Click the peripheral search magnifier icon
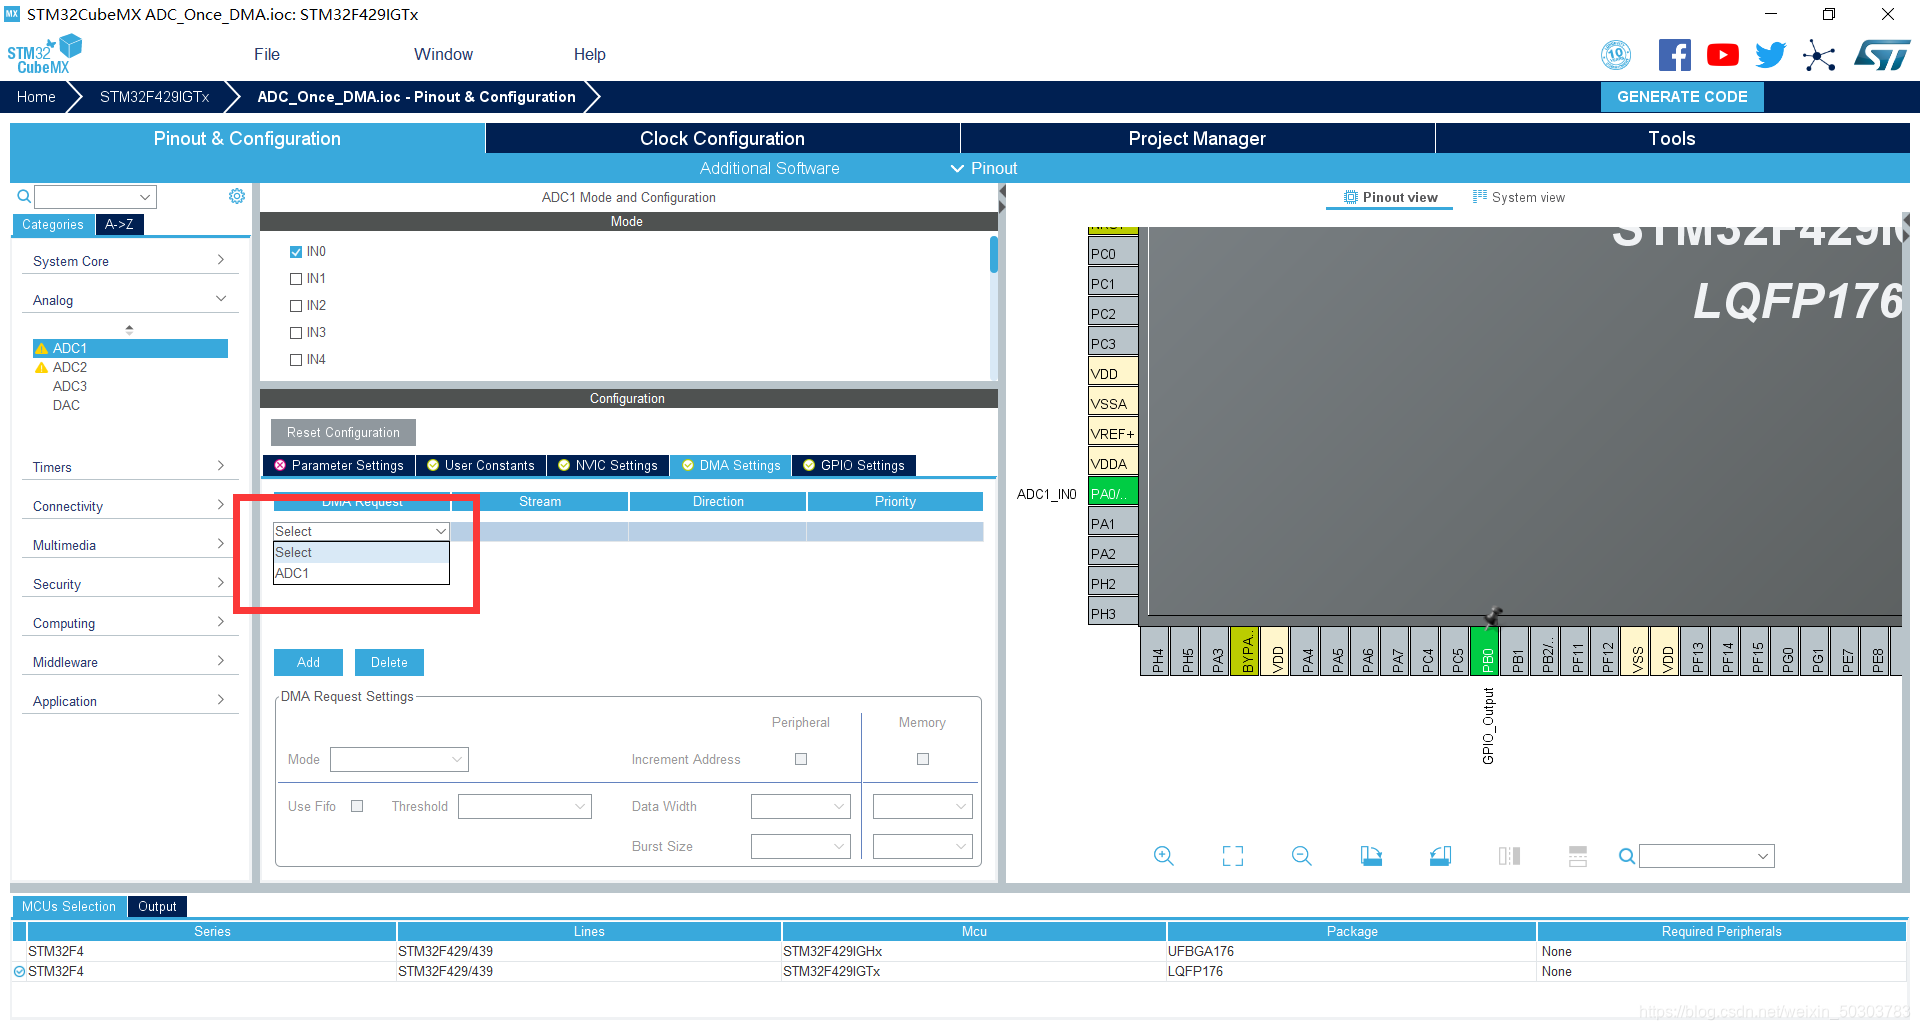Image resolution: width=1920 pixels, height=1030 pixels. (24, 196)
